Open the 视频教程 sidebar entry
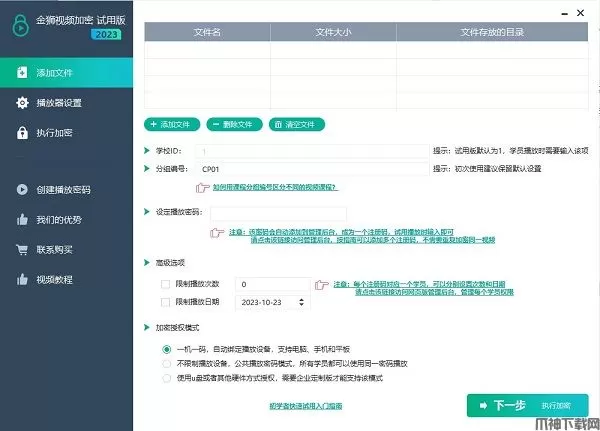Image resolution: width=600 pixels, height=431 pixels. [x=67, y=279]
